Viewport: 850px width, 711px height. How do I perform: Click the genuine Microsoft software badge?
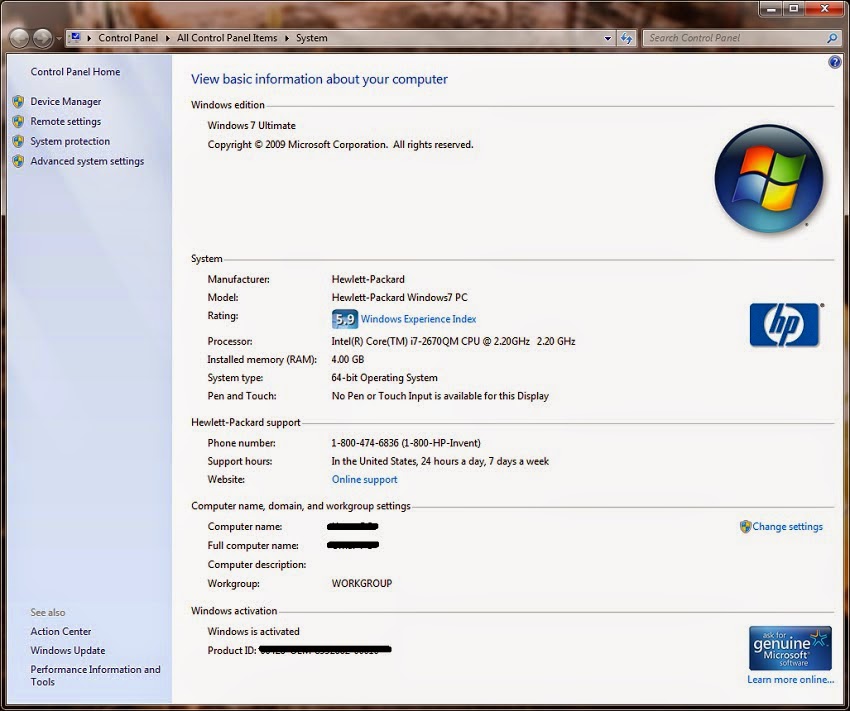[790, 647]
